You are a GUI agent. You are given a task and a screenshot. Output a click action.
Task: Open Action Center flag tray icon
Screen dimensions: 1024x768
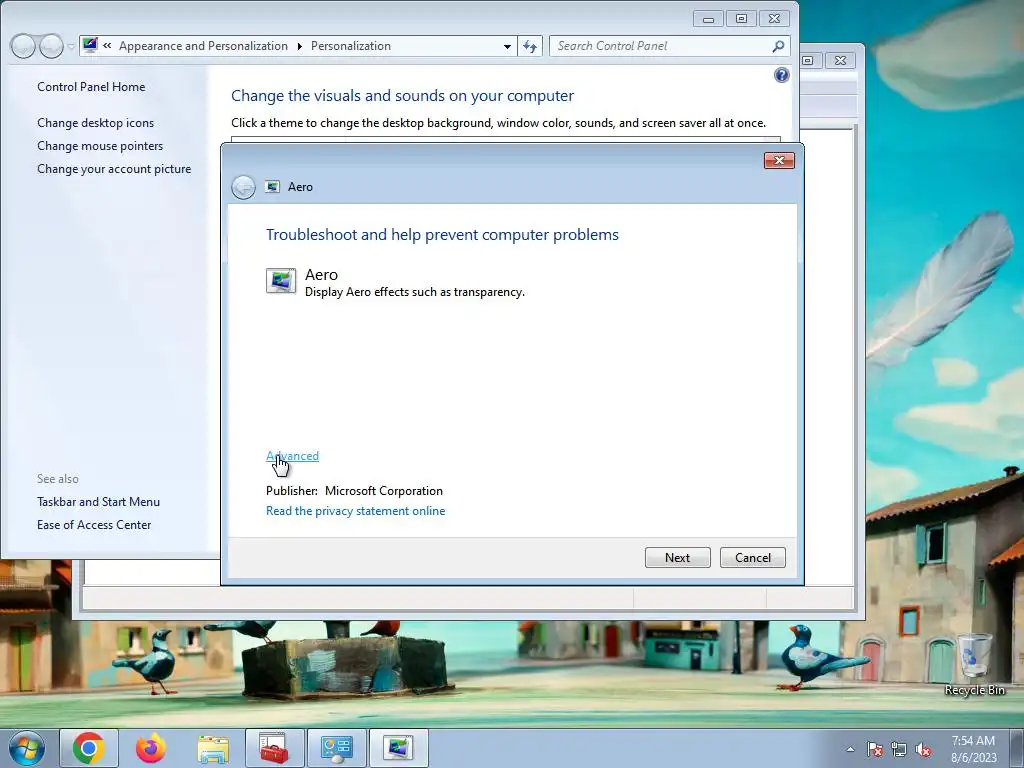874,750
